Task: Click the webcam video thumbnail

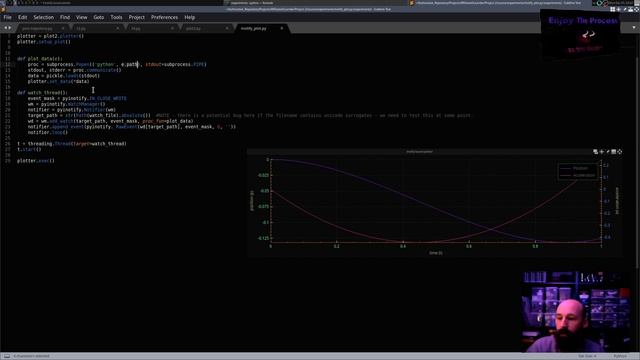Action: 577,311
